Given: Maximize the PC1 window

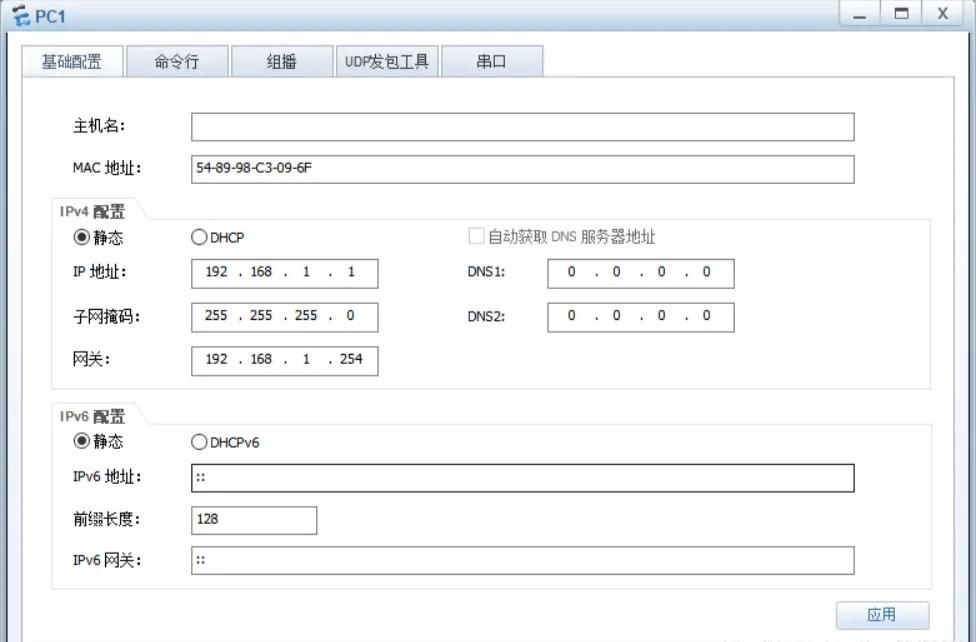Looking at the screenshot, I should tap(901, 15).
